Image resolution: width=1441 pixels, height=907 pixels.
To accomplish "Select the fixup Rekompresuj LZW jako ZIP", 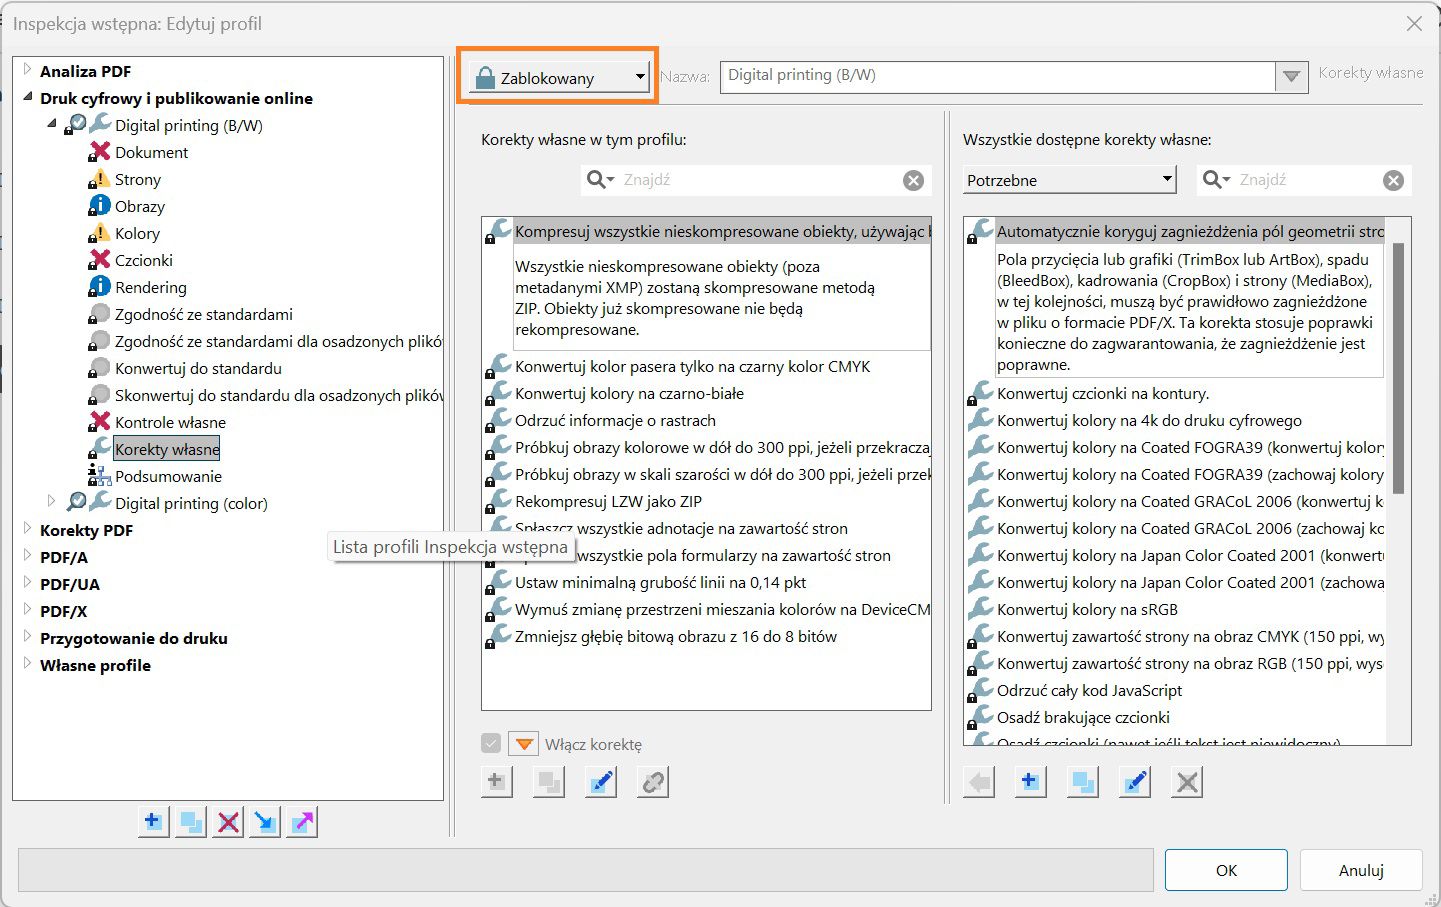I will pos(608,501).
